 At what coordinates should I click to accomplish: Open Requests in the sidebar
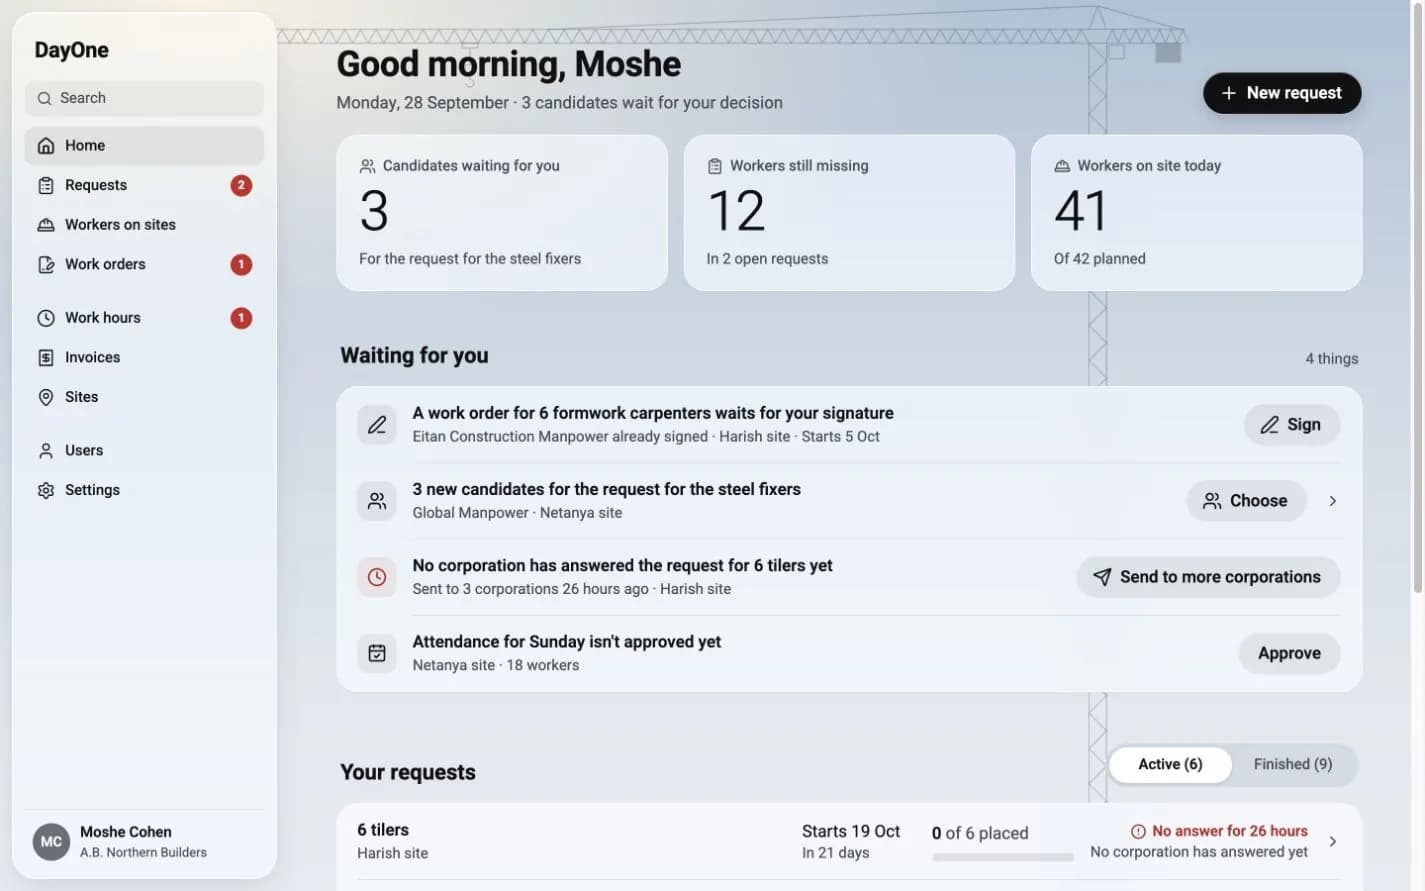point(144,186)
